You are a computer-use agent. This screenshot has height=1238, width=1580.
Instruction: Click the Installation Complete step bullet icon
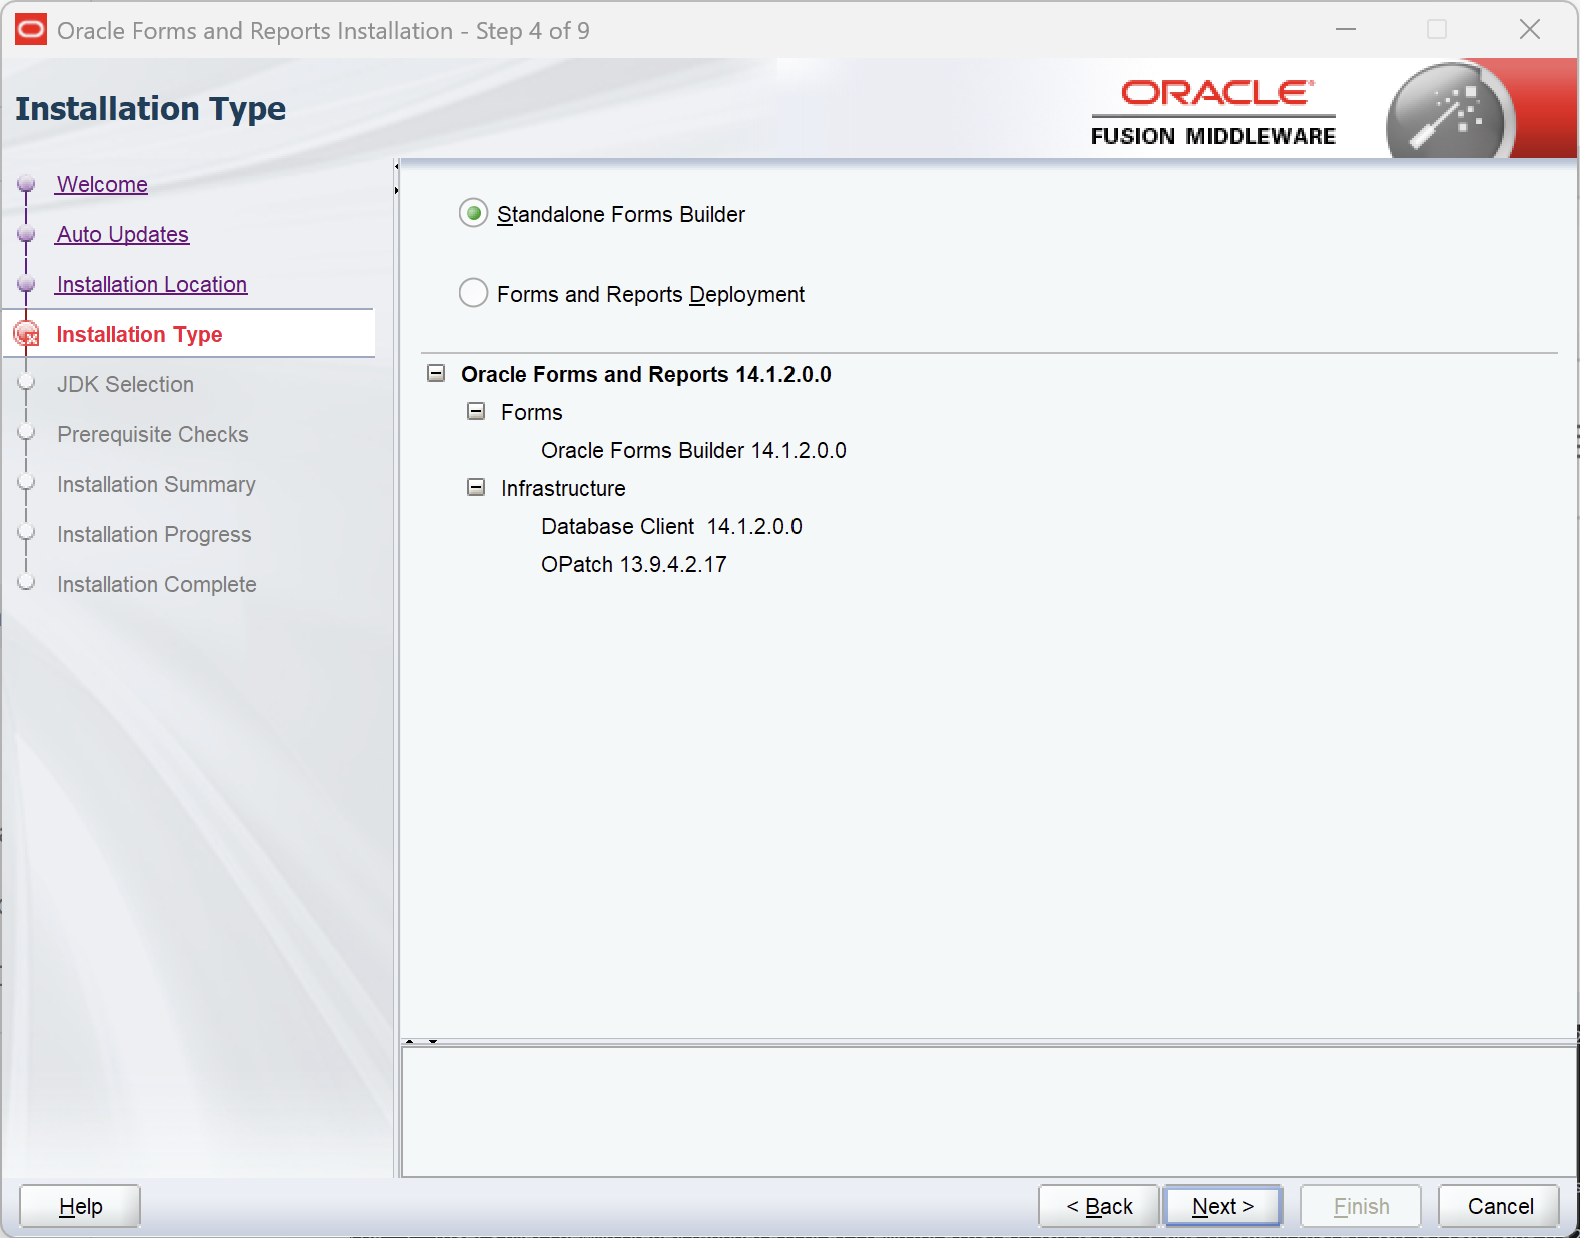click(x=27, y=582)
